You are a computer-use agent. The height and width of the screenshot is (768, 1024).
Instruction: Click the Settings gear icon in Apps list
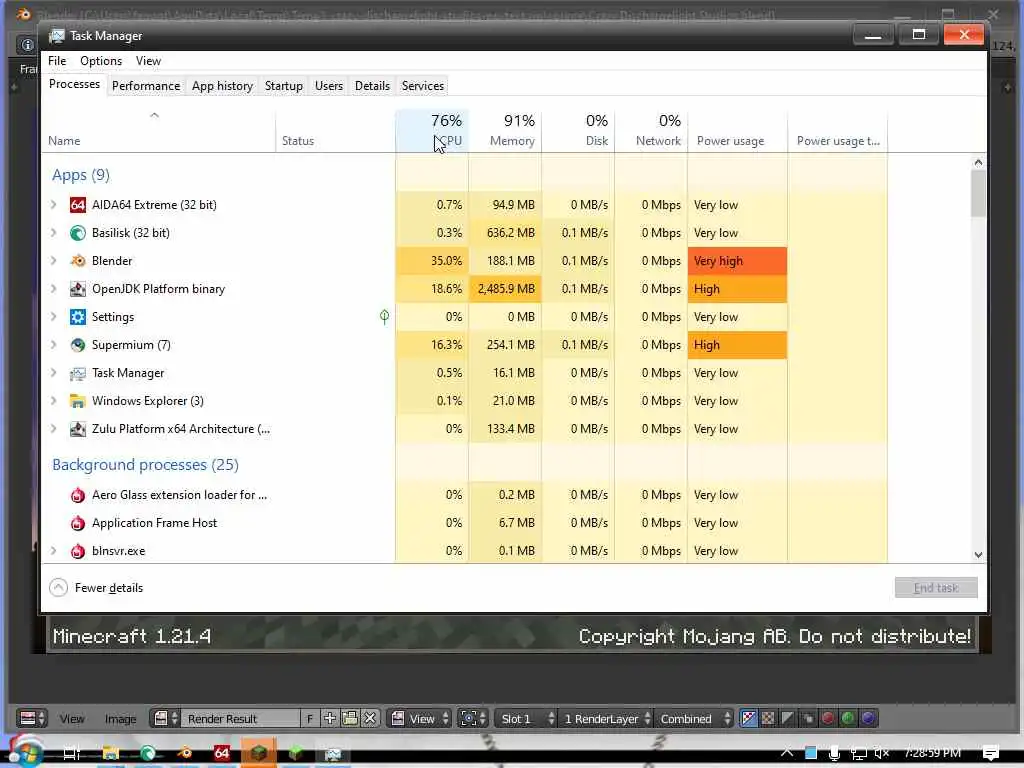pos(78,317)
